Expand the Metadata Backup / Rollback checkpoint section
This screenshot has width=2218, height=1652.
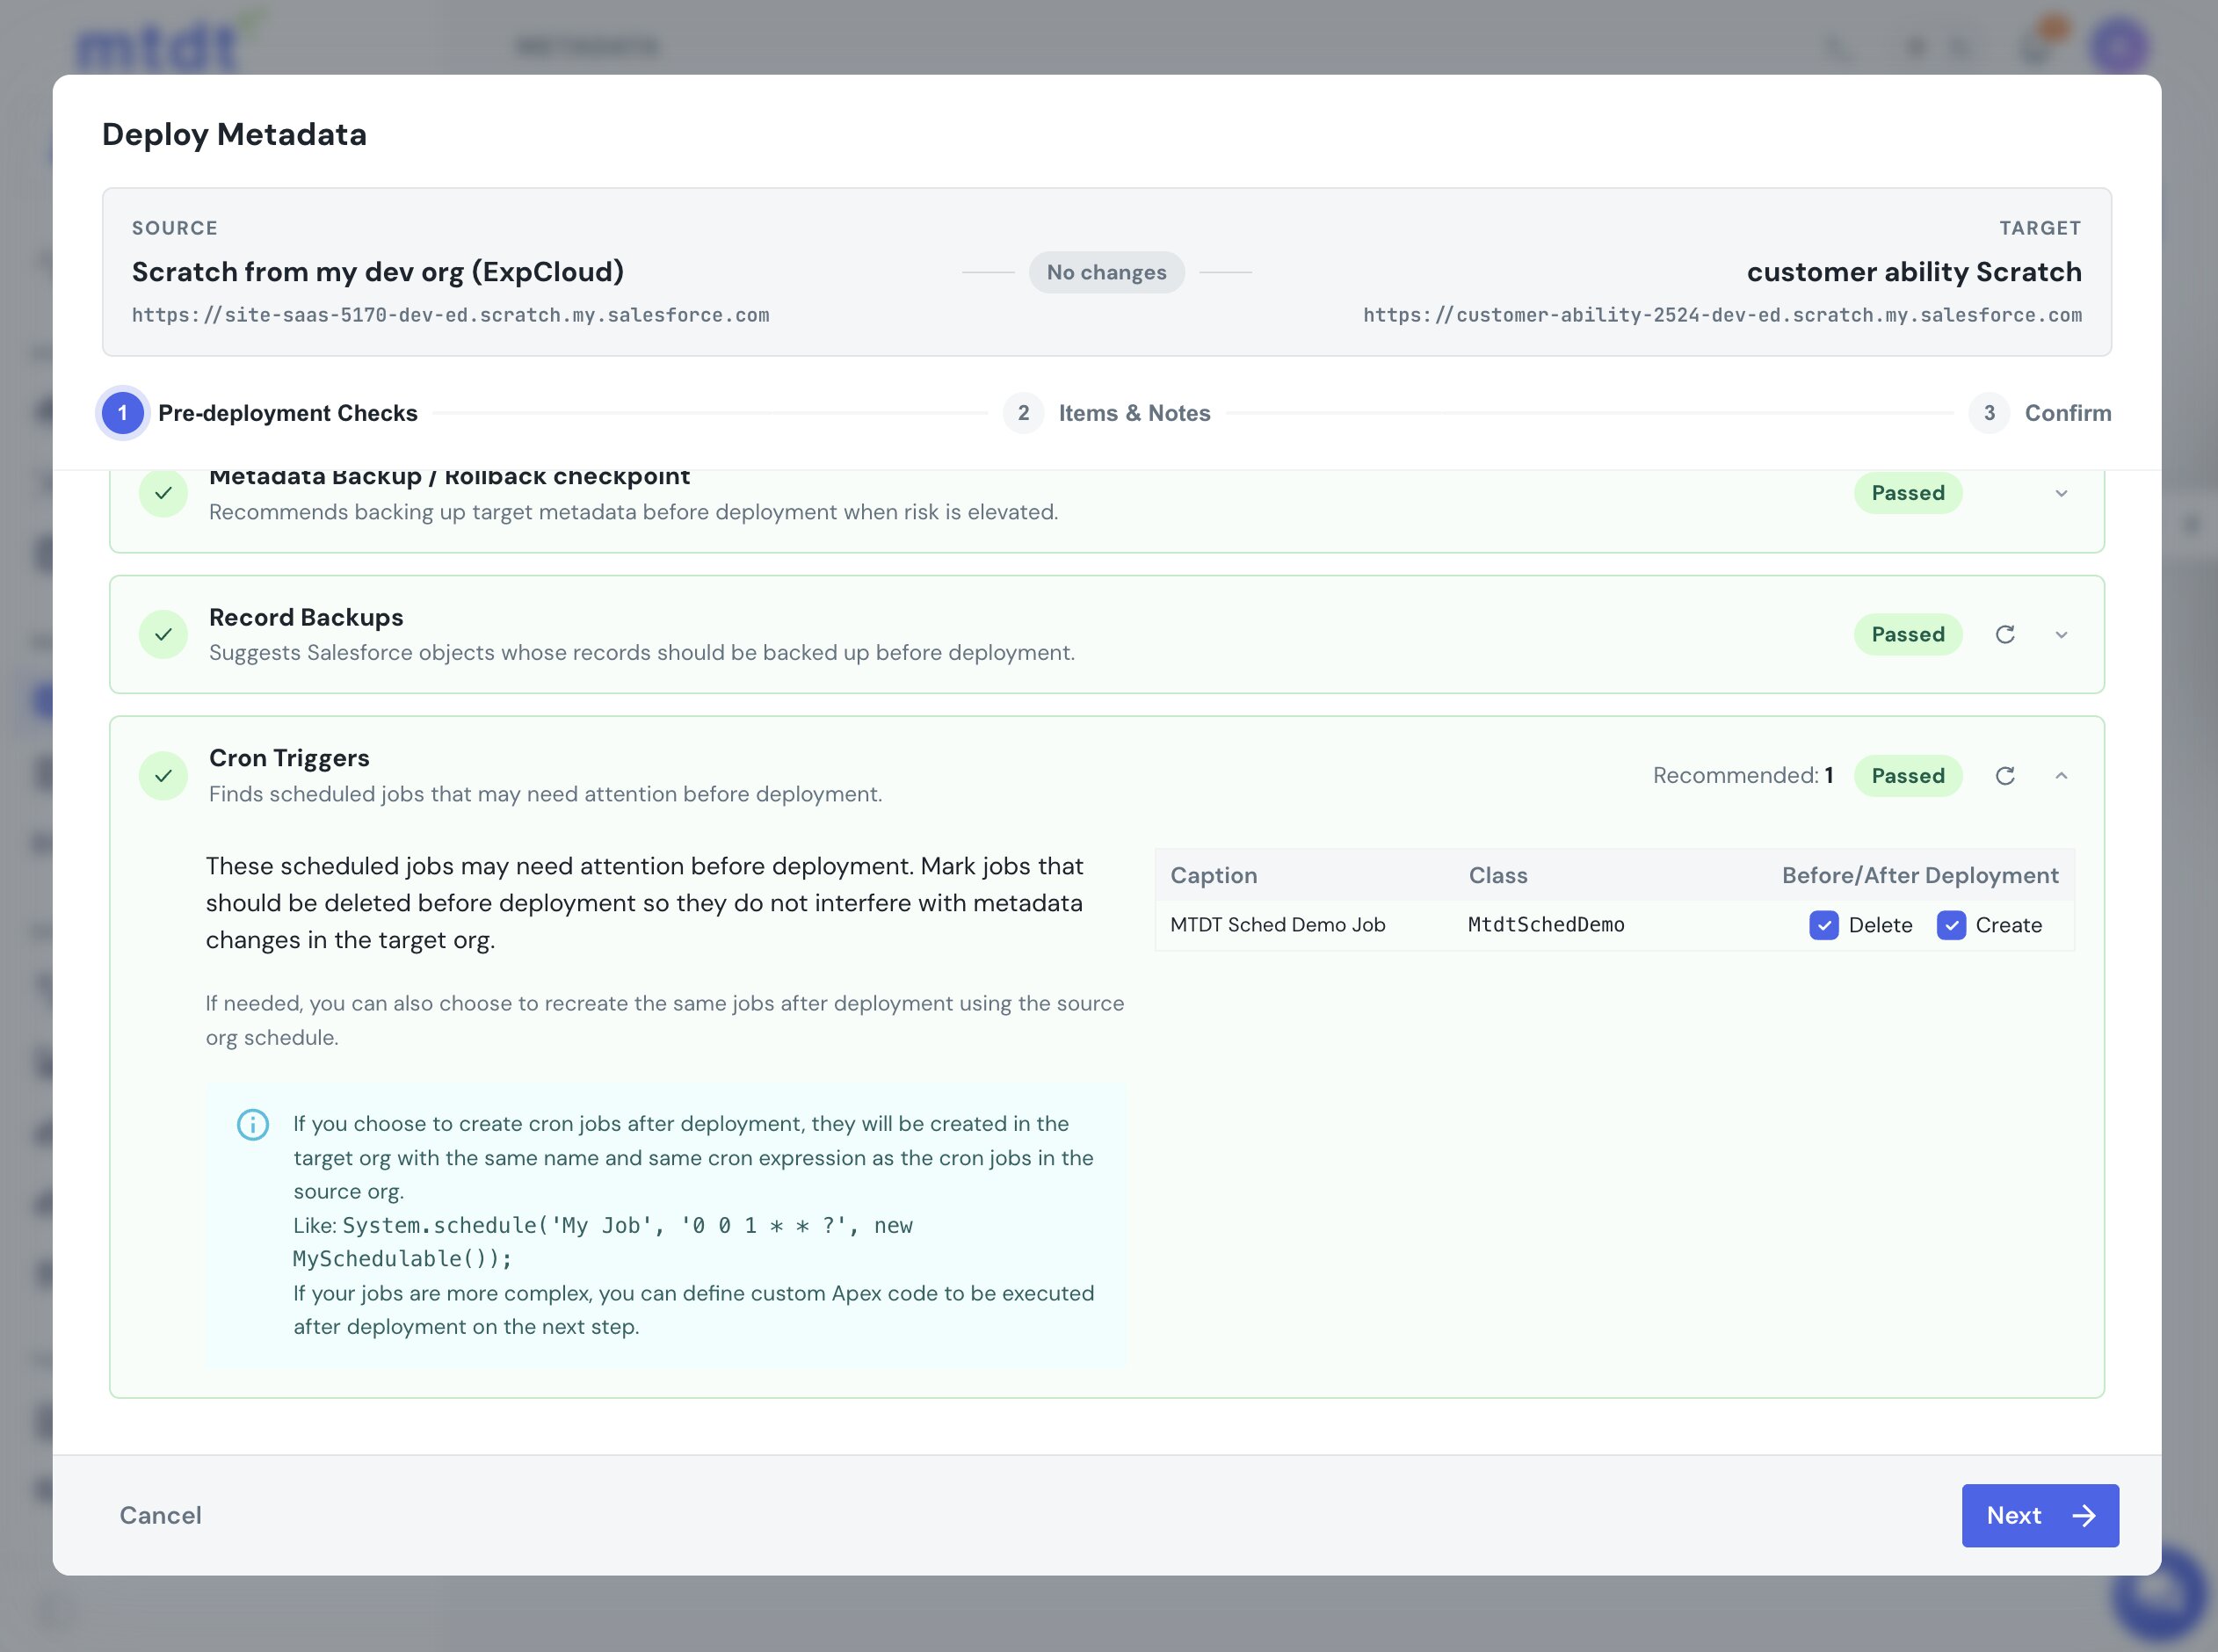(2061, 493)
